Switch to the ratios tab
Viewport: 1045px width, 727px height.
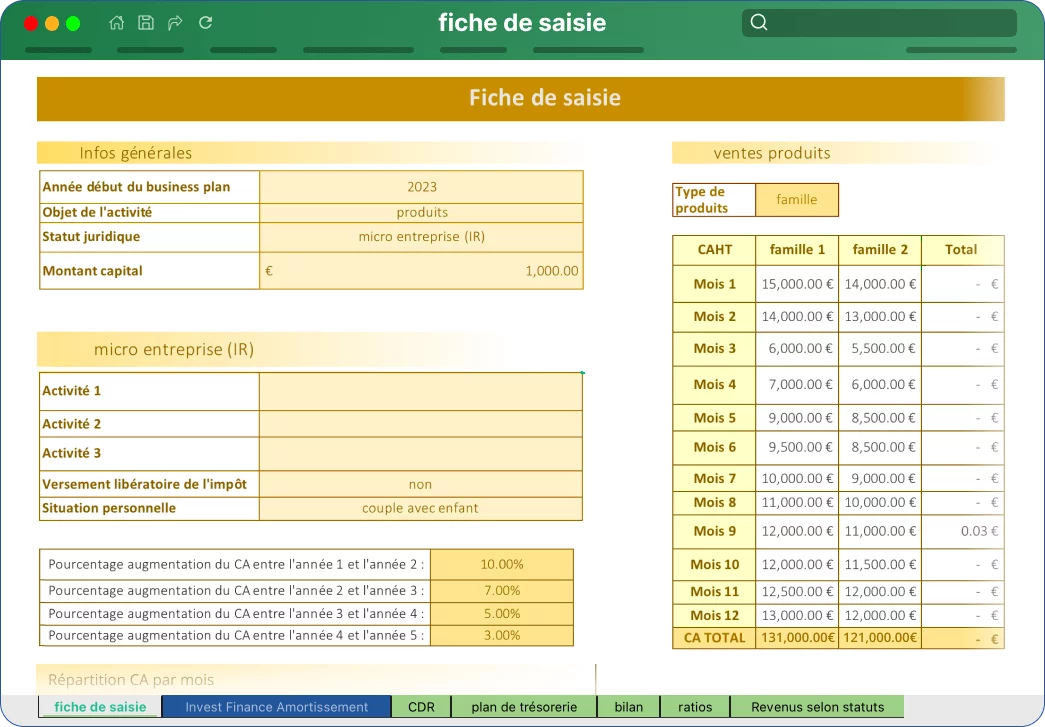(x=695, y=707)
